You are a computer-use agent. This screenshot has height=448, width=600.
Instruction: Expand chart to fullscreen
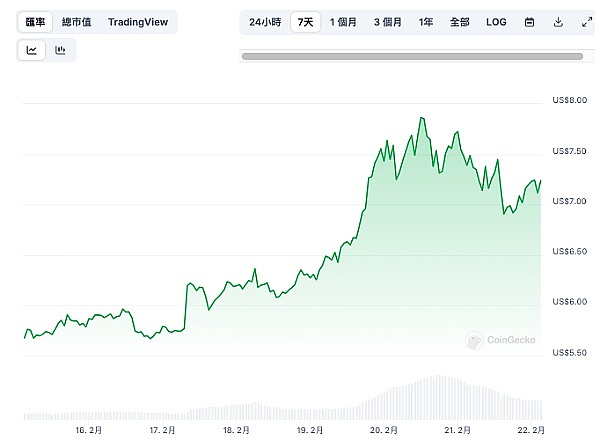pos(586,21)
